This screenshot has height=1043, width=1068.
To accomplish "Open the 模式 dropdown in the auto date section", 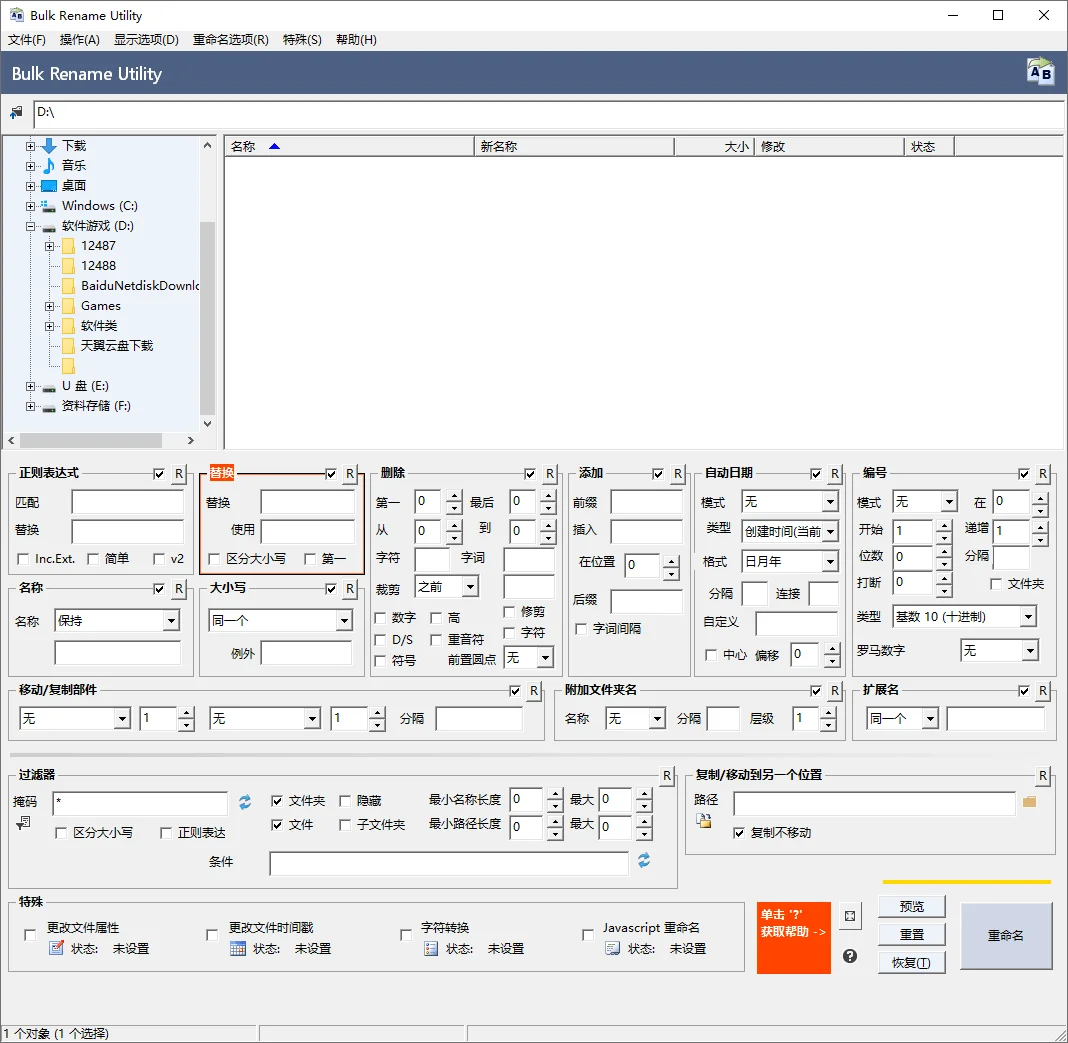I will [789, 501].
